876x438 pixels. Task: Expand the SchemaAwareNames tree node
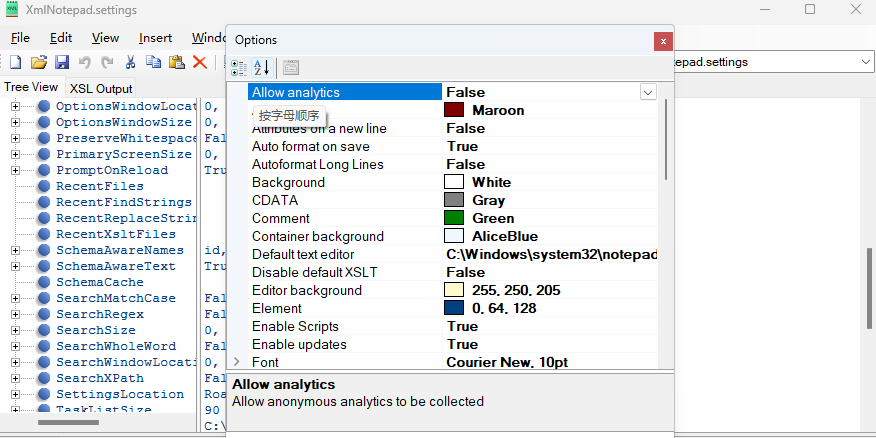click(x=16, y=250)
